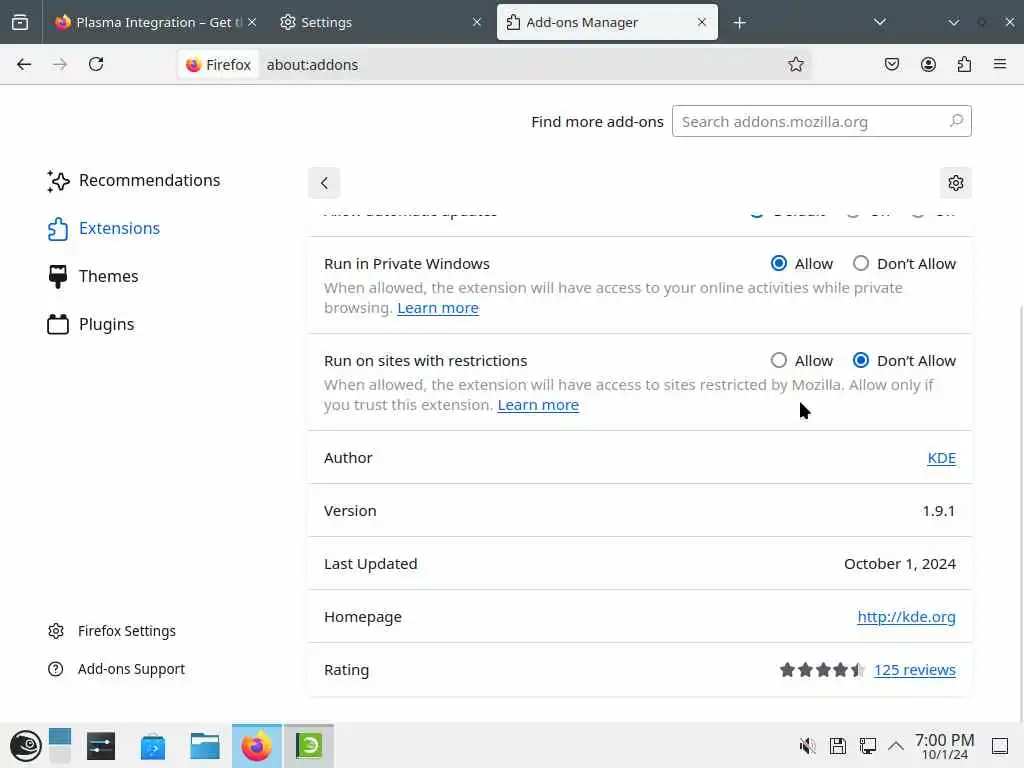The image size is (1024, 768).
Task: Open Plugins category in the sidebar
Action: 91,325
